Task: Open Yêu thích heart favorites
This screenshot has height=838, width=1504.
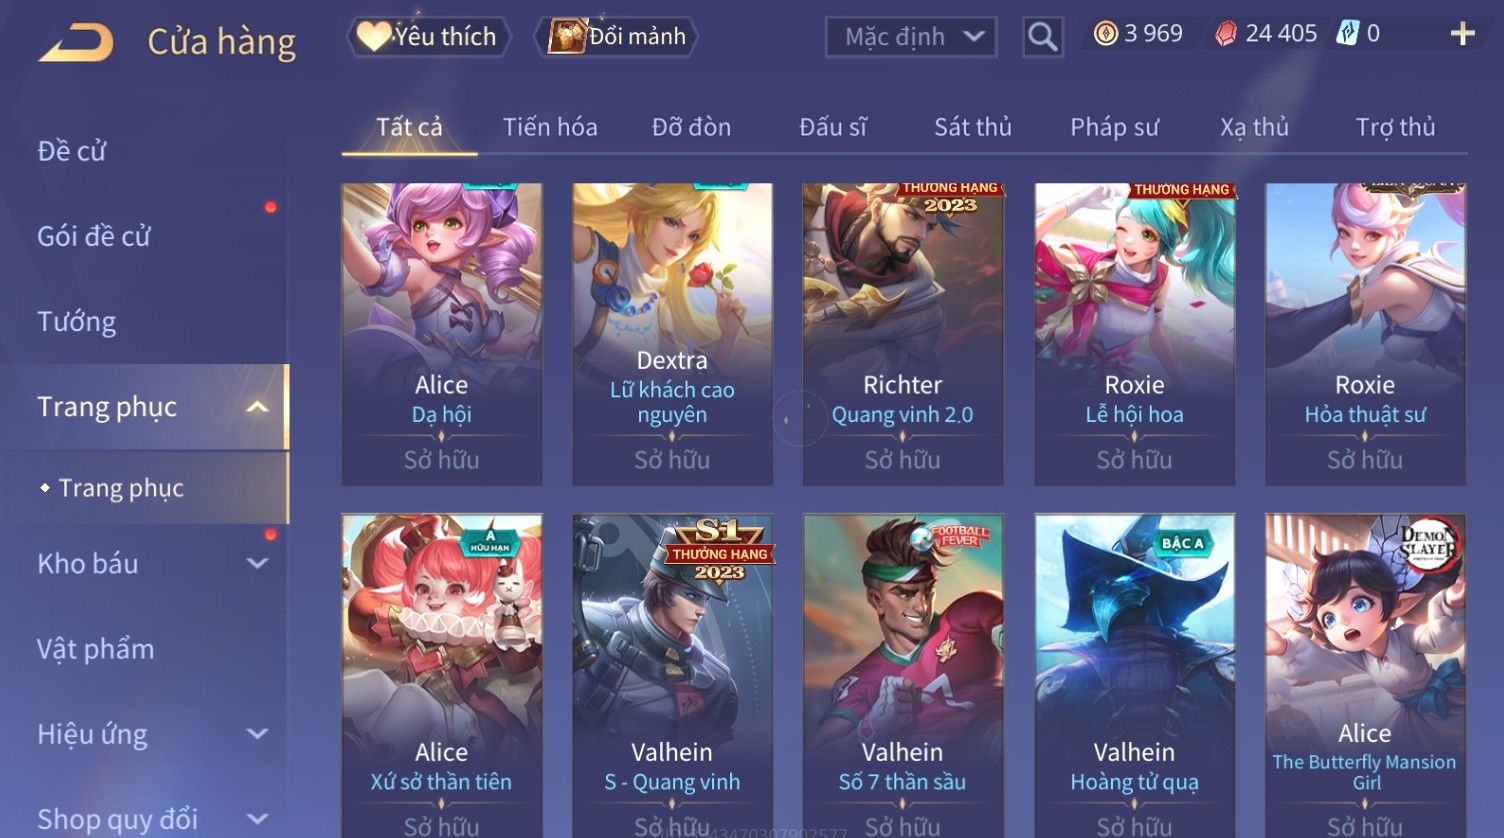Action: tap(429, 37)
